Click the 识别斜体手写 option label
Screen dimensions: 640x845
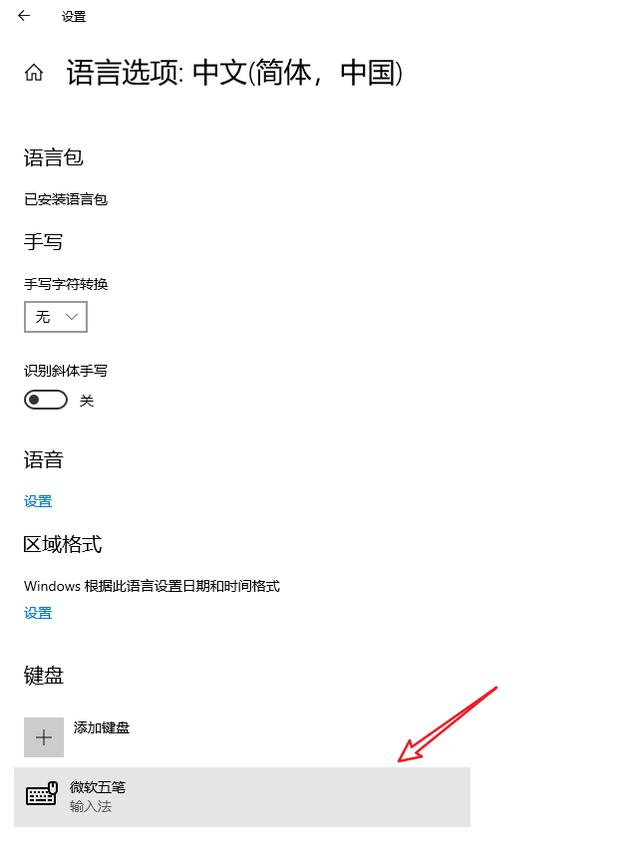coord(66,371)
